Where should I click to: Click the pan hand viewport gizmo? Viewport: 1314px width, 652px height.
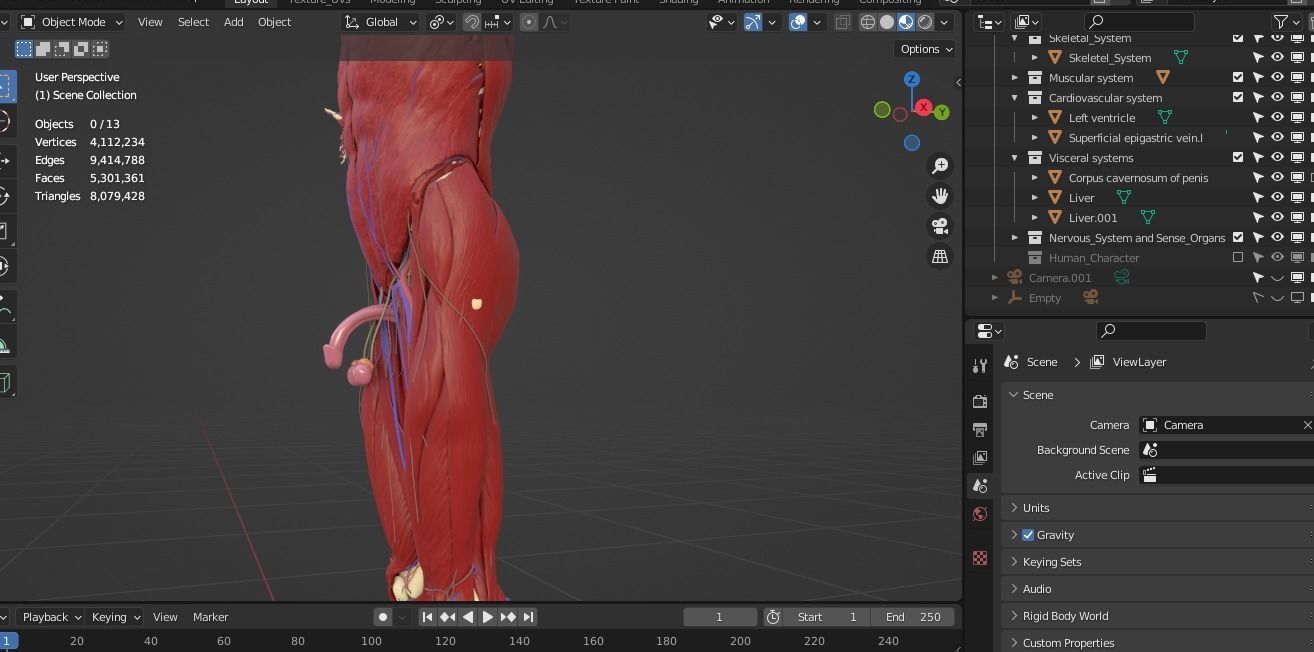(x=940, y=196)
